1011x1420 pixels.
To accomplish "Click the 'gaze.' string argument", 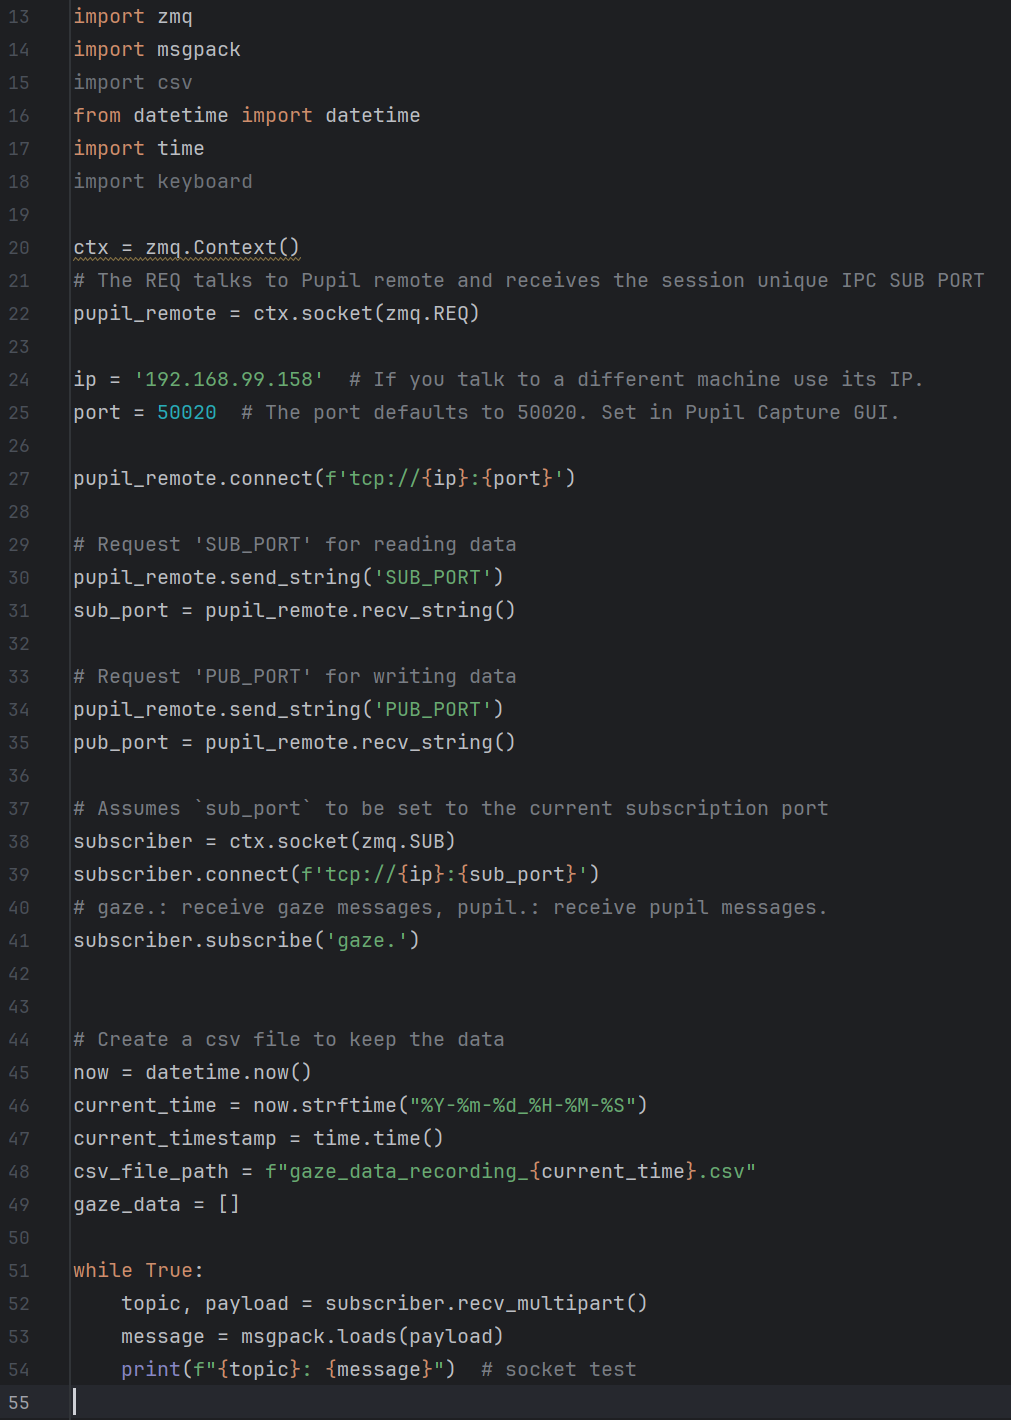I will click(361, 941).
